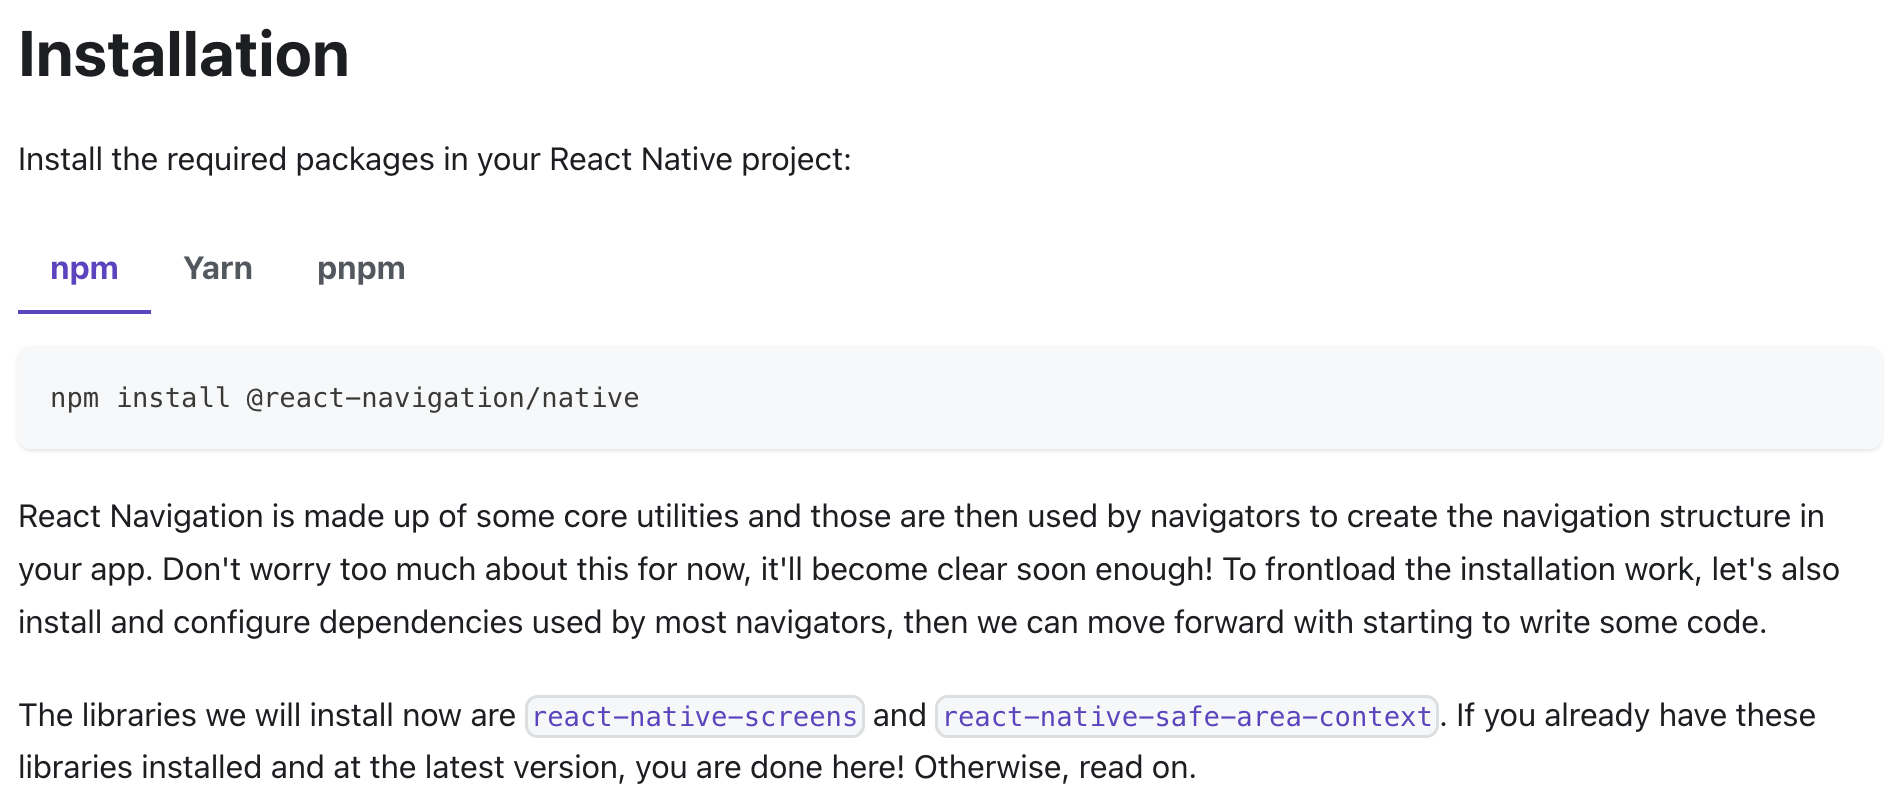
Task: Switch to the npm tab
Action: click(x=84, y=269)
